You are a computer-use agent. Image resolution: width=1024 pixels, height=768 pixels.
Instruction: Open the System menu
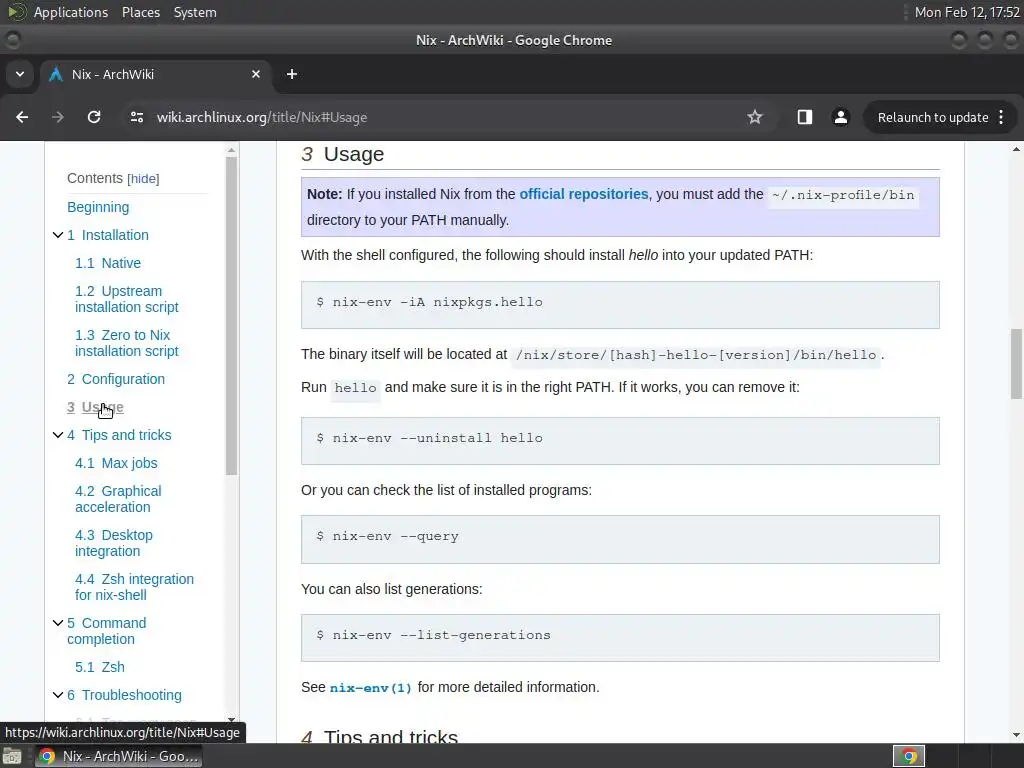click(195, 12)
